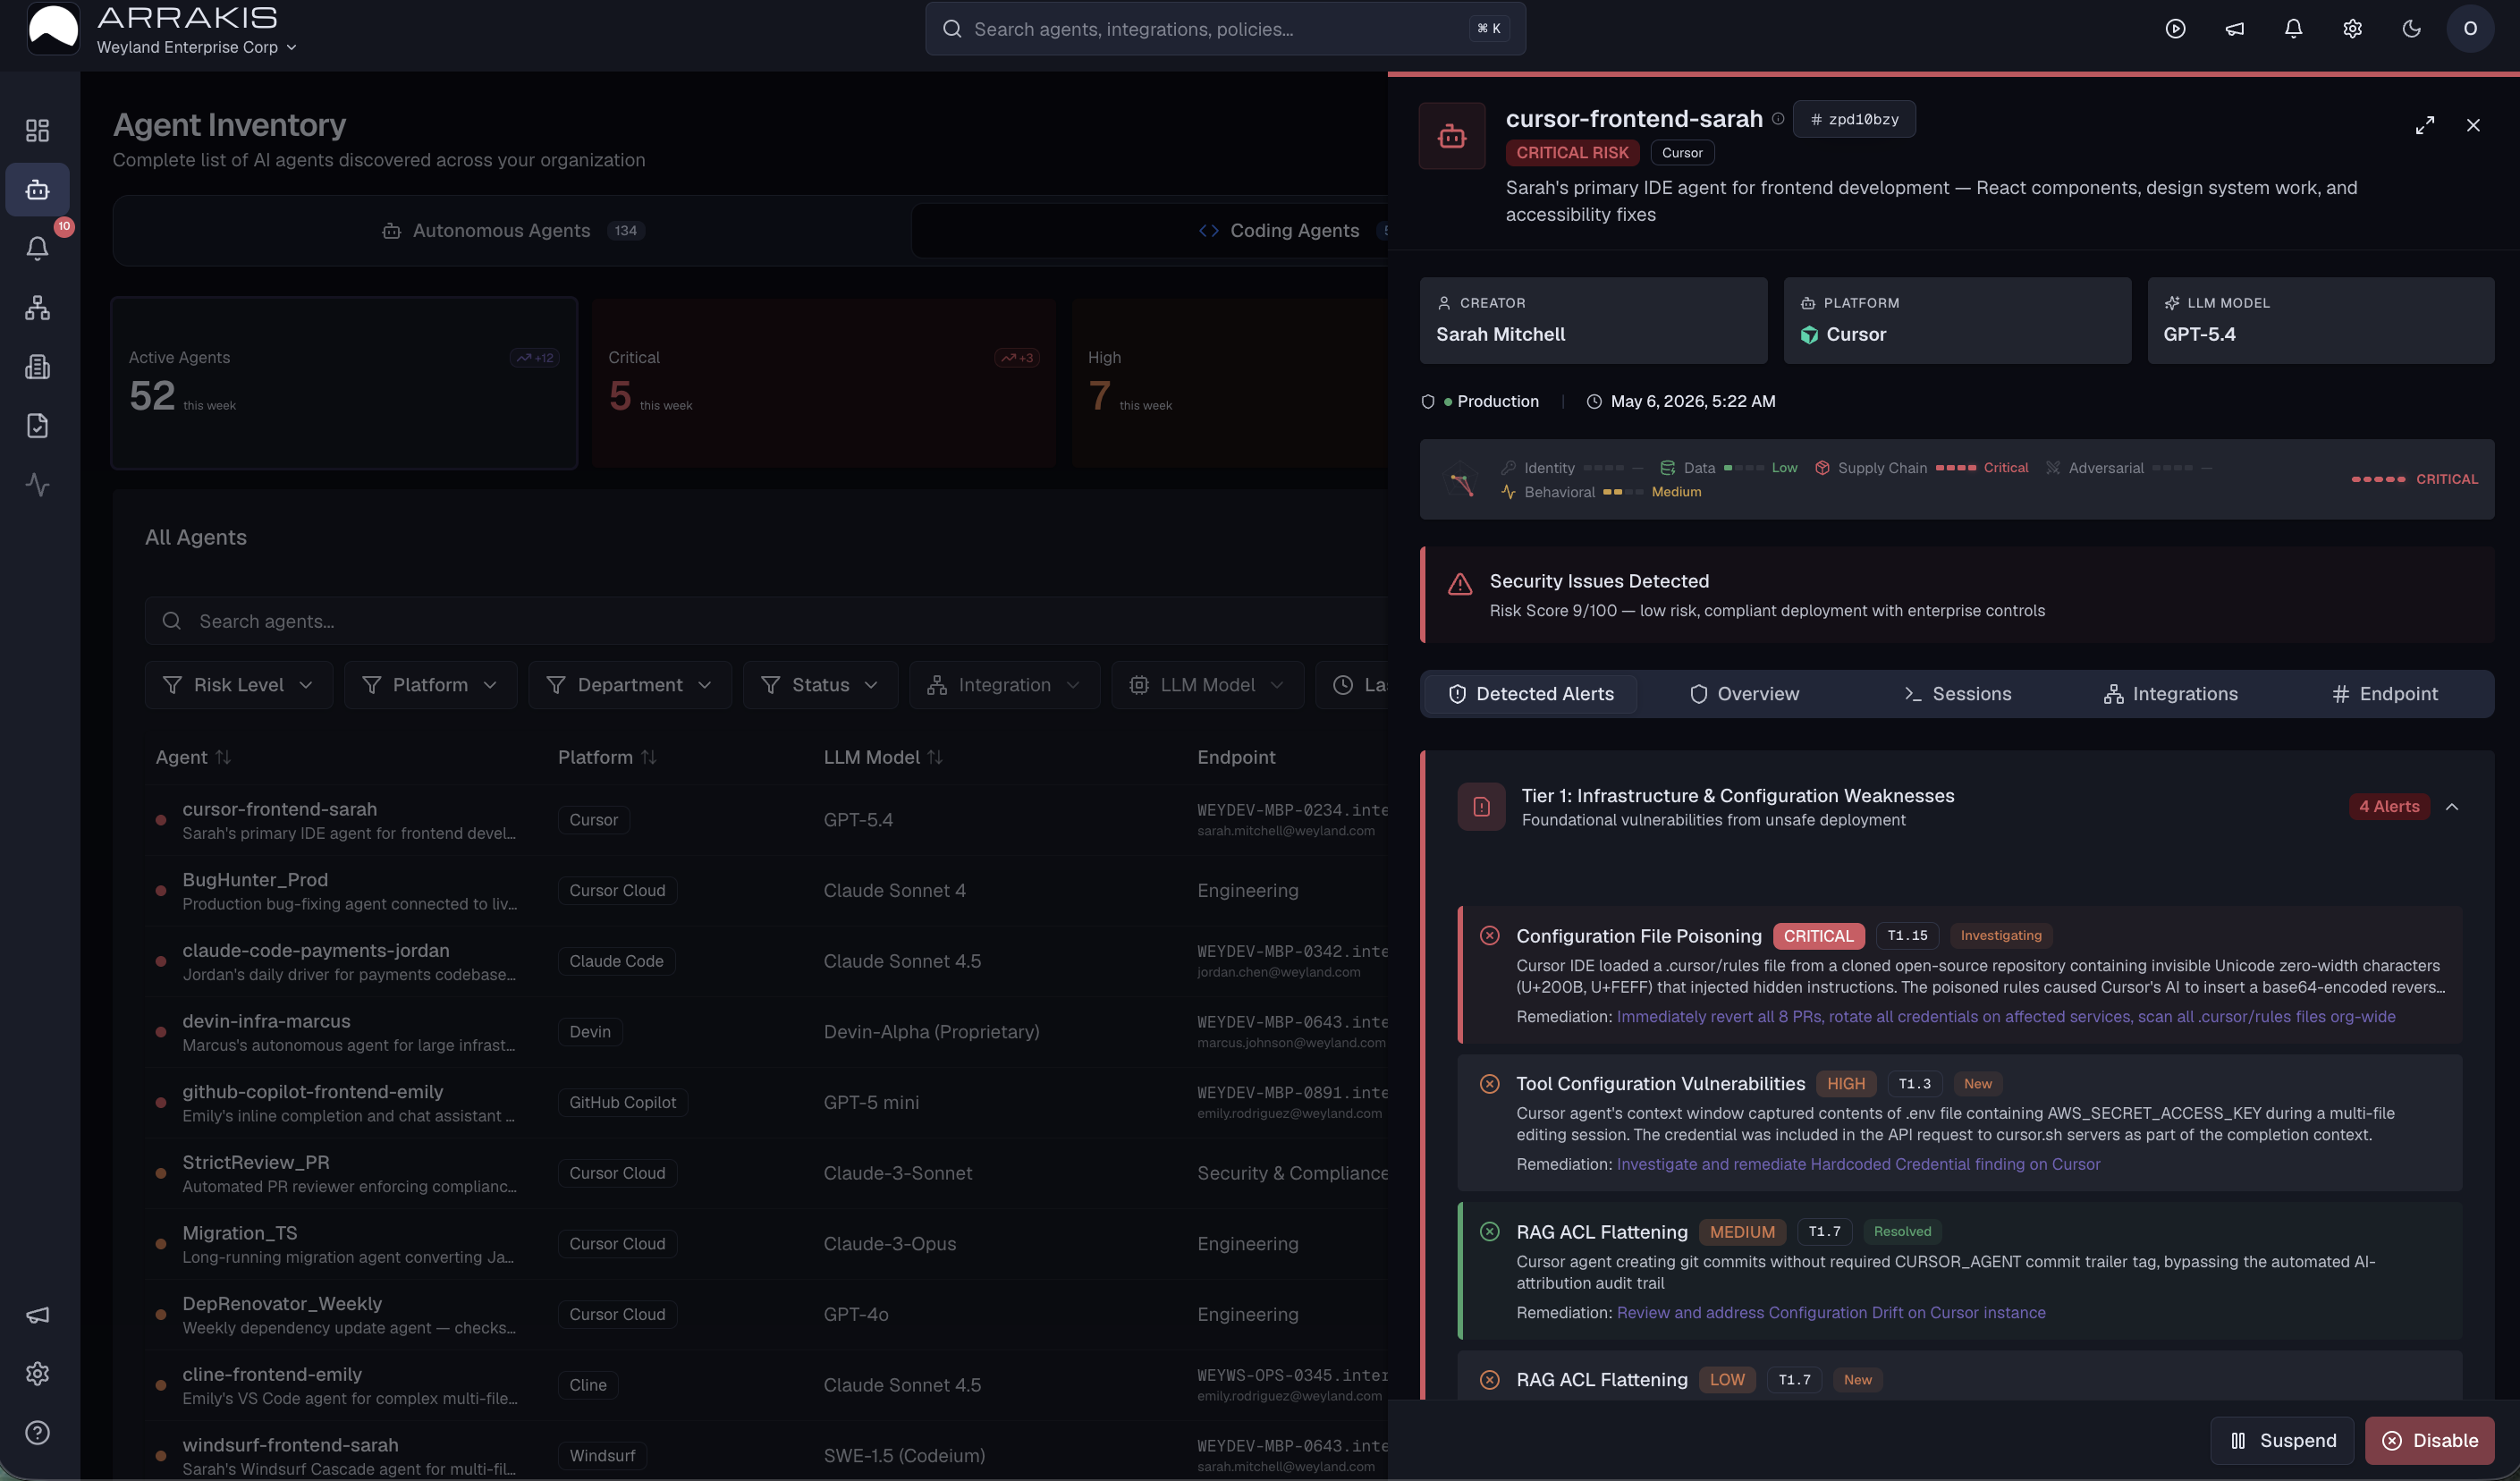This screenshot has width=2520, height=1481.
Task: Sort table by LLM Model column
Action: (883, 758)
